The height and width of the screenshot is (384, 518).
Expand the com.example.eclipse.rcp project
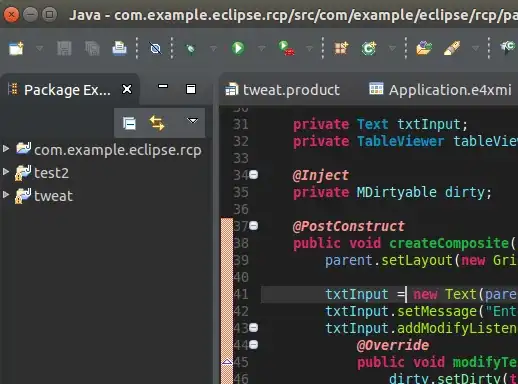6,148
